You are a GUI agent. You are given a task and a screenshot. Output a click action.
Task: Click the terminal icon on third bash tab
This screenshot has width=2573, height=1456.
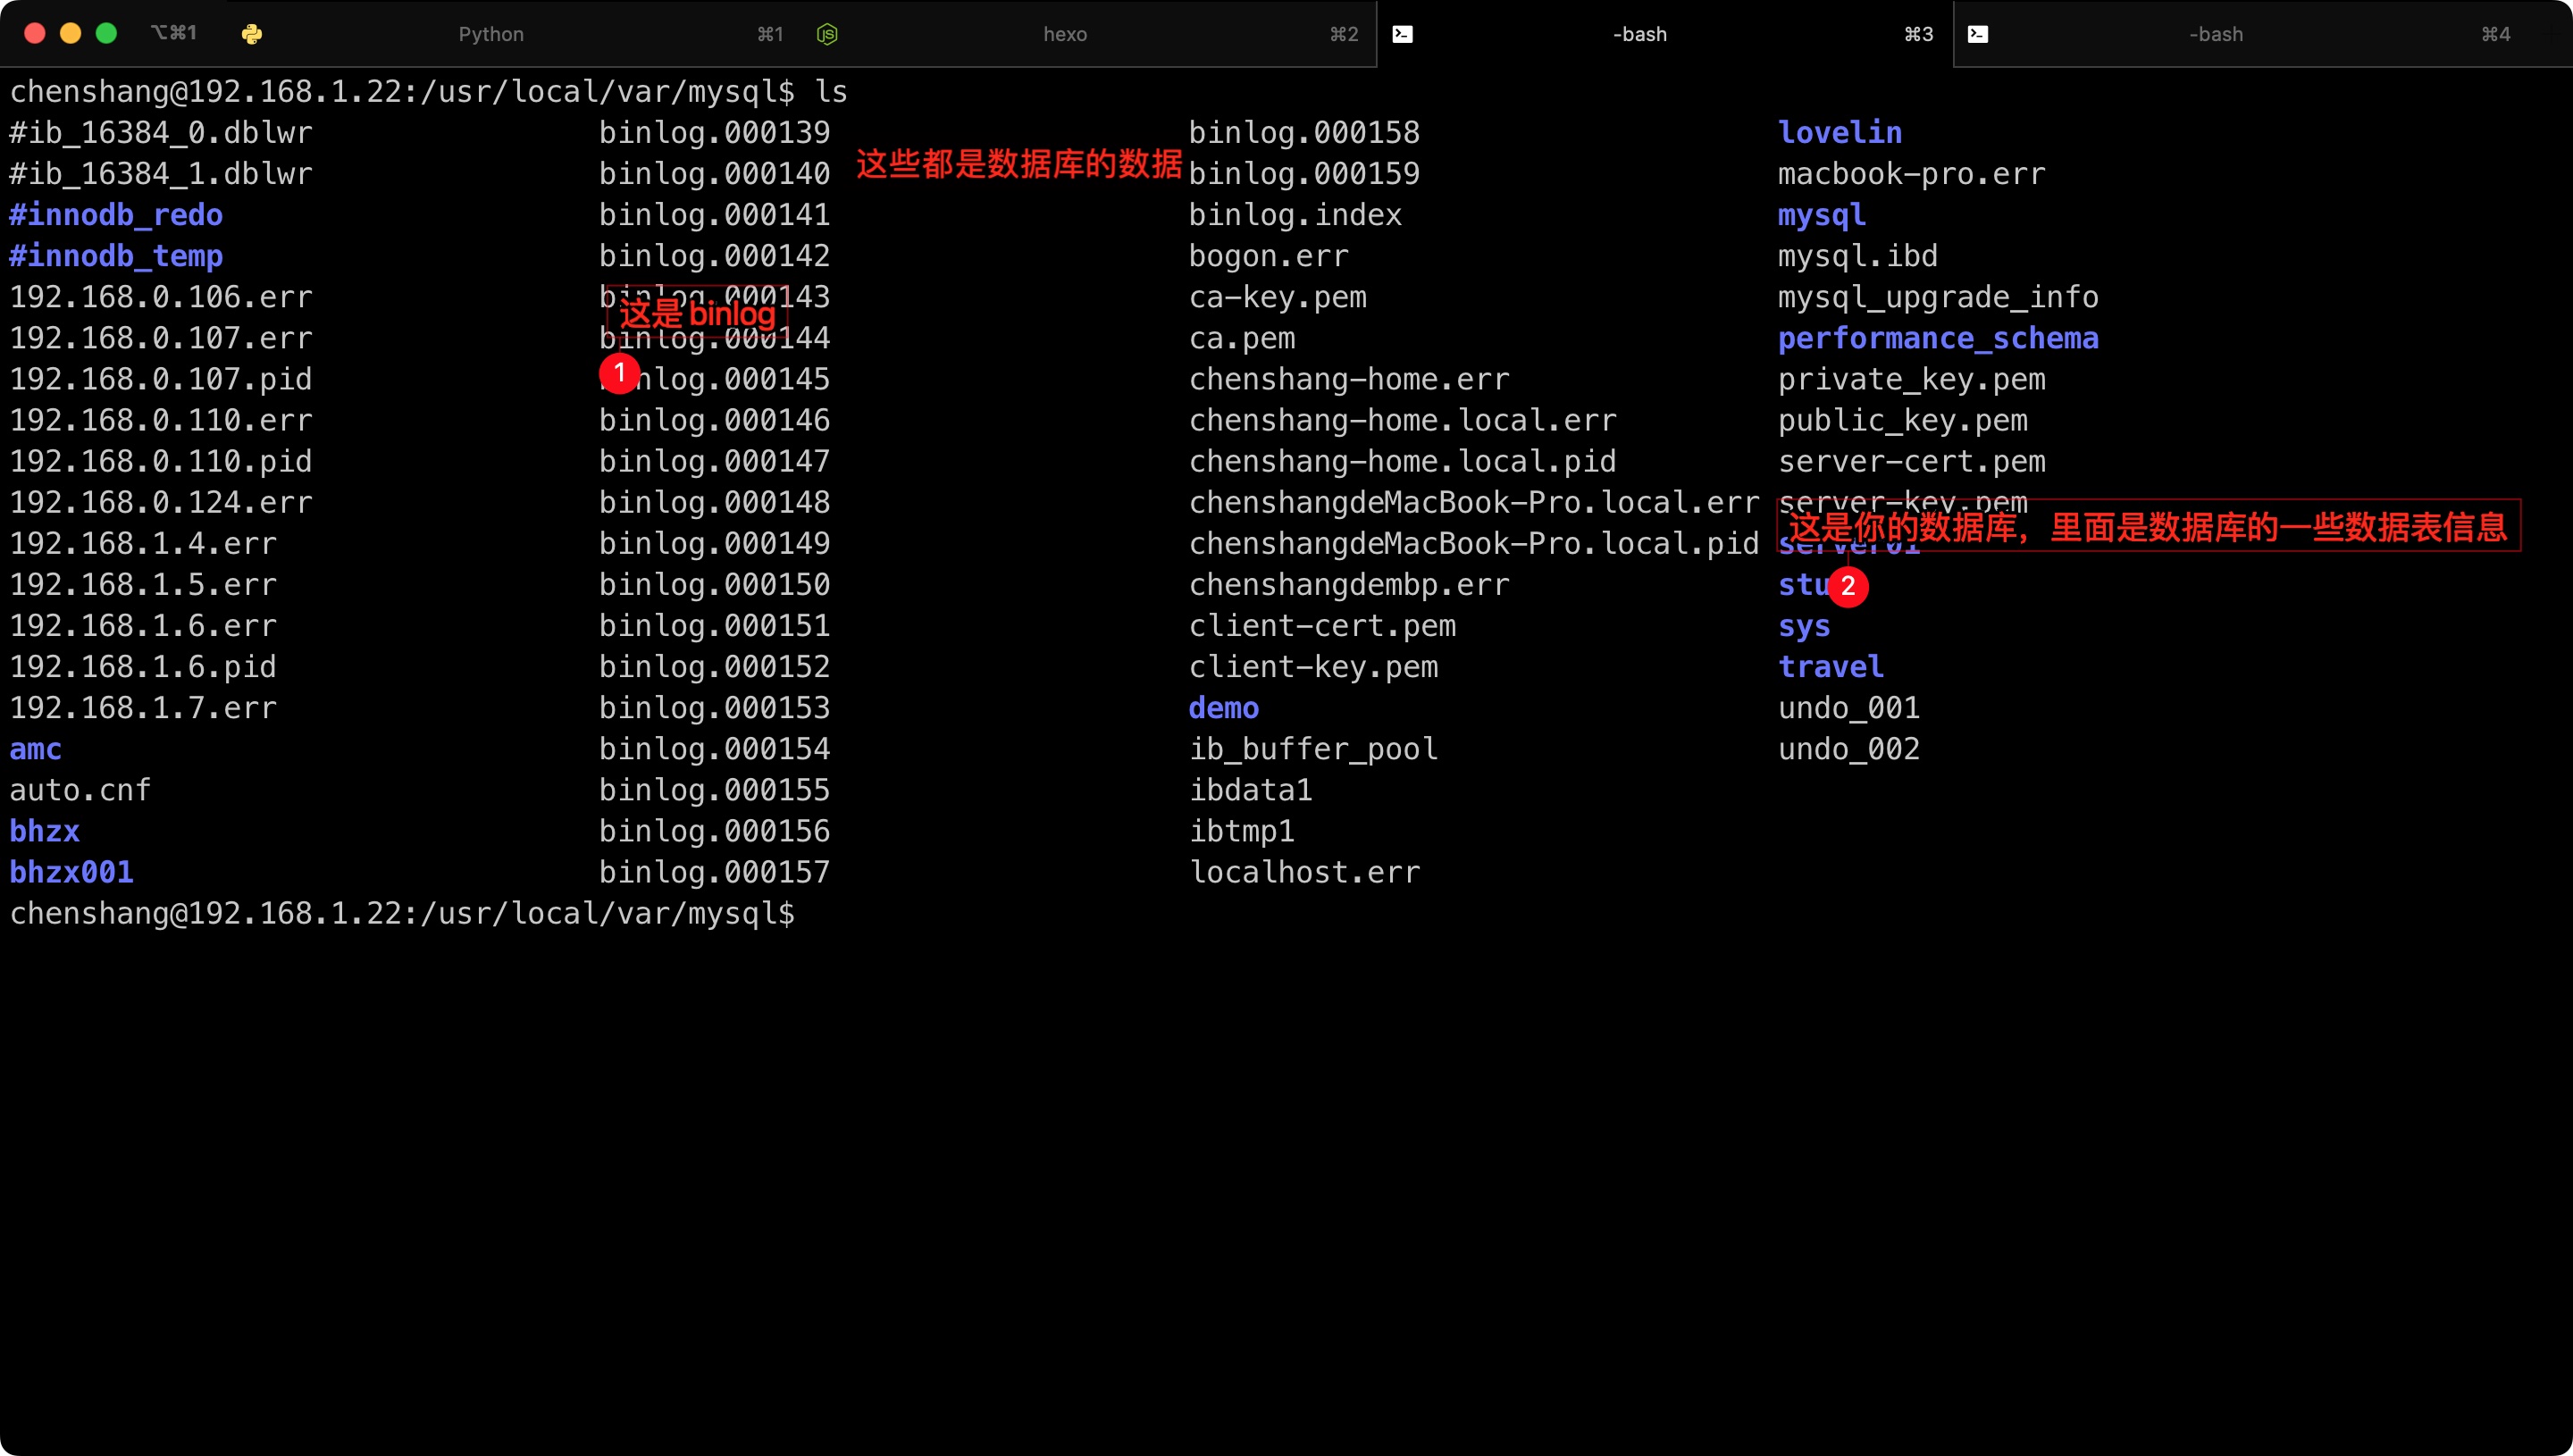[x=1403, y=34]
